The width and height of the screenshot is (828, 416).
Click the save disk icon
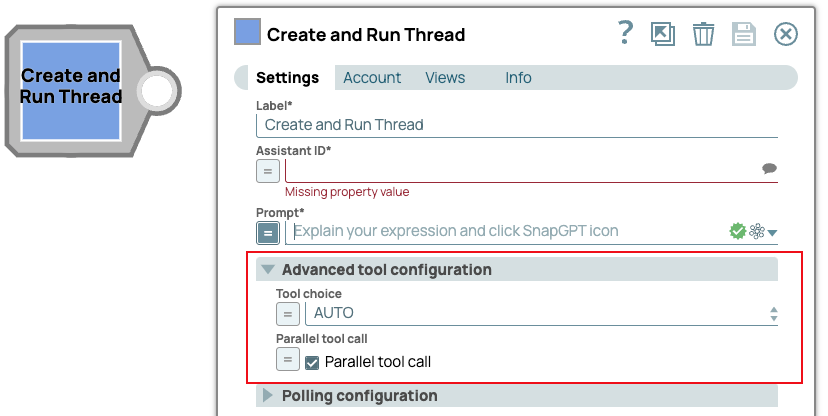tap(744, 34)
